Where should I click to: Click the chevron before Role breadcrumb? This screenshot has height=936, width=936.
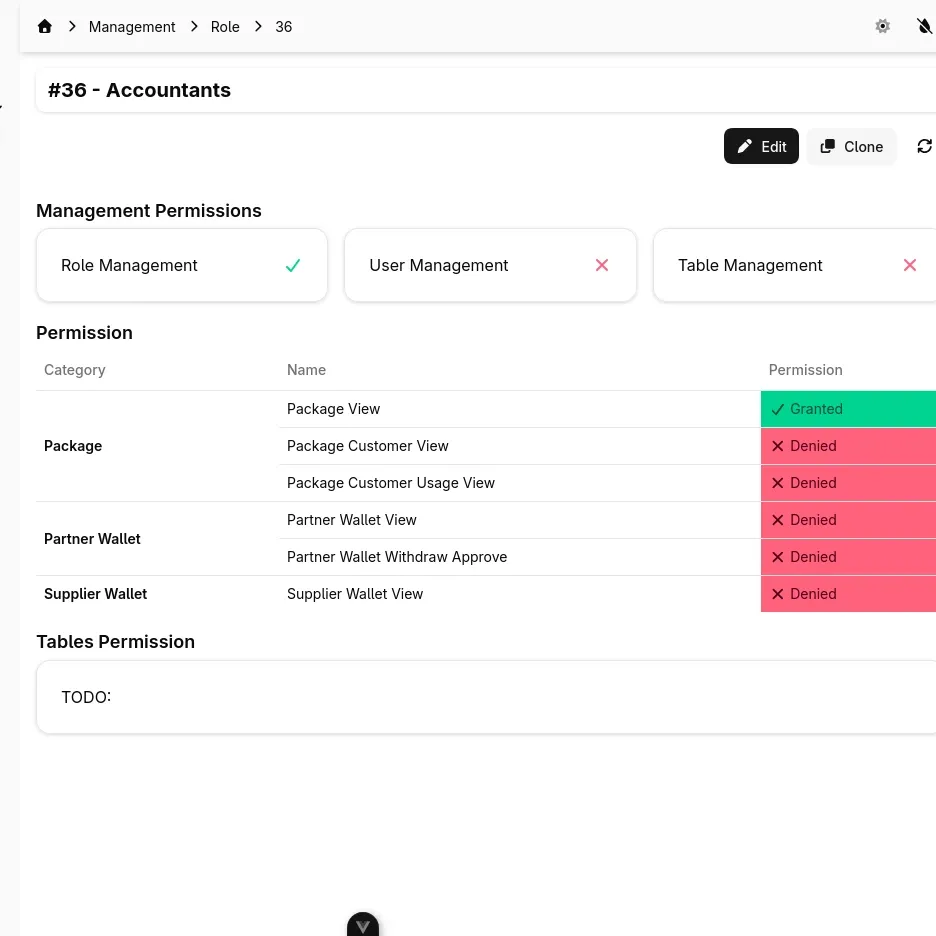[194, 26]
